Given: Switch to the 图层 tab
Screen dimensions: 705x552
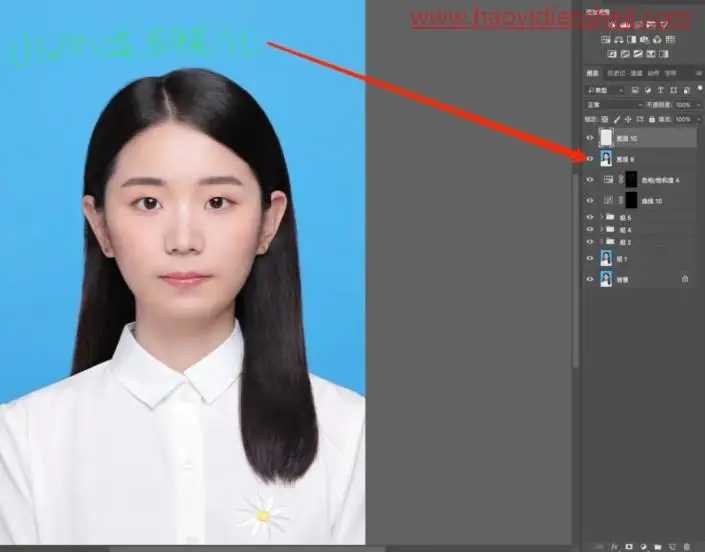Looking at the screenshot, I should pyautogui.click(x=592, y=73).
